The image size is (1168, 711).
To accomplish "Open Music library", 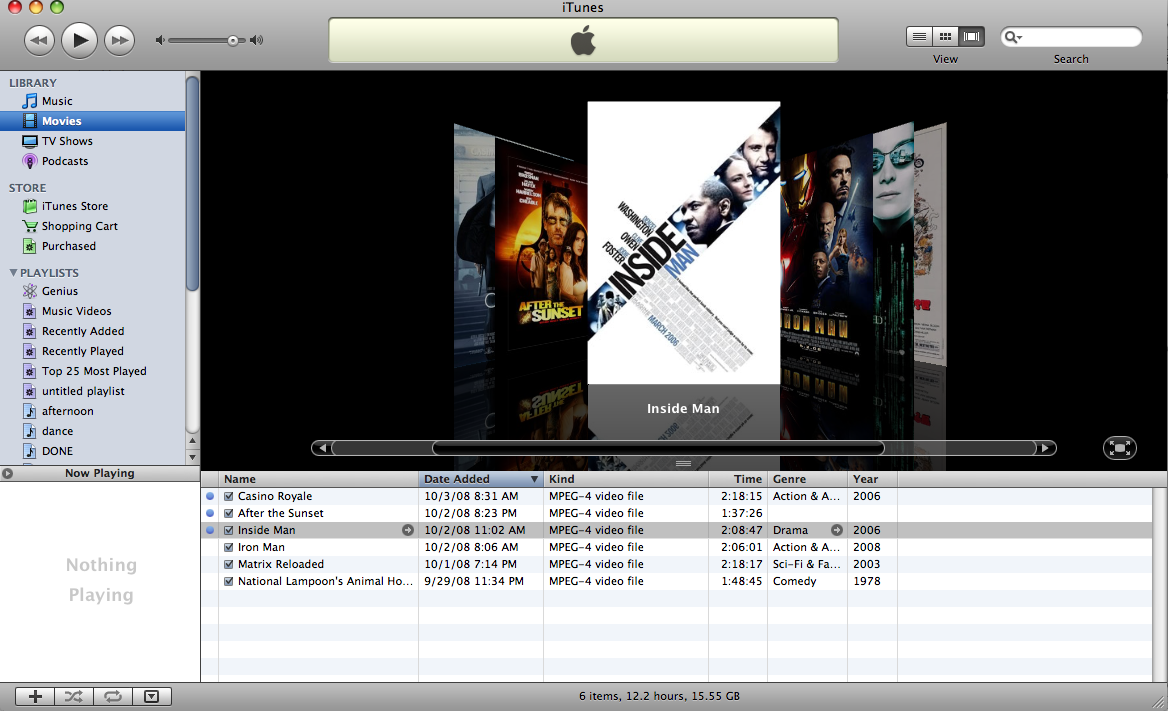I will (57, 101).
